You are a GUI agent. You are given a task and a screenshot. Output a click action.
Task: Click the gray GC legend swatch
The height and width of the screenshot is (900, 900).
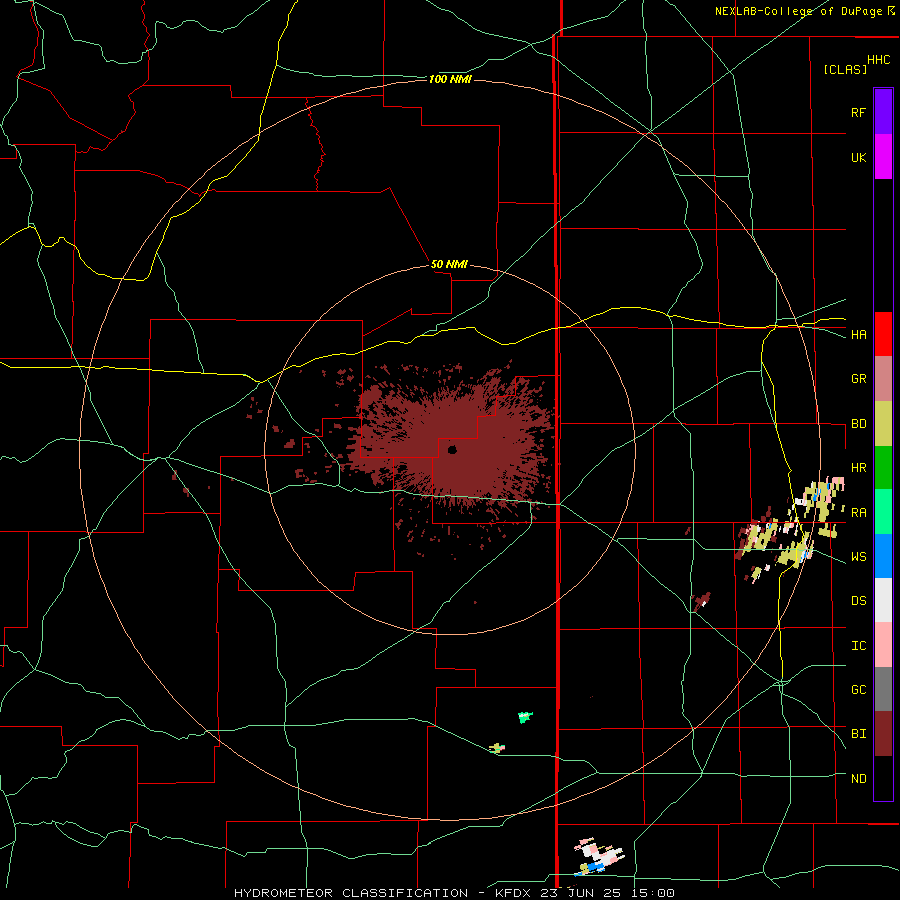883,689
